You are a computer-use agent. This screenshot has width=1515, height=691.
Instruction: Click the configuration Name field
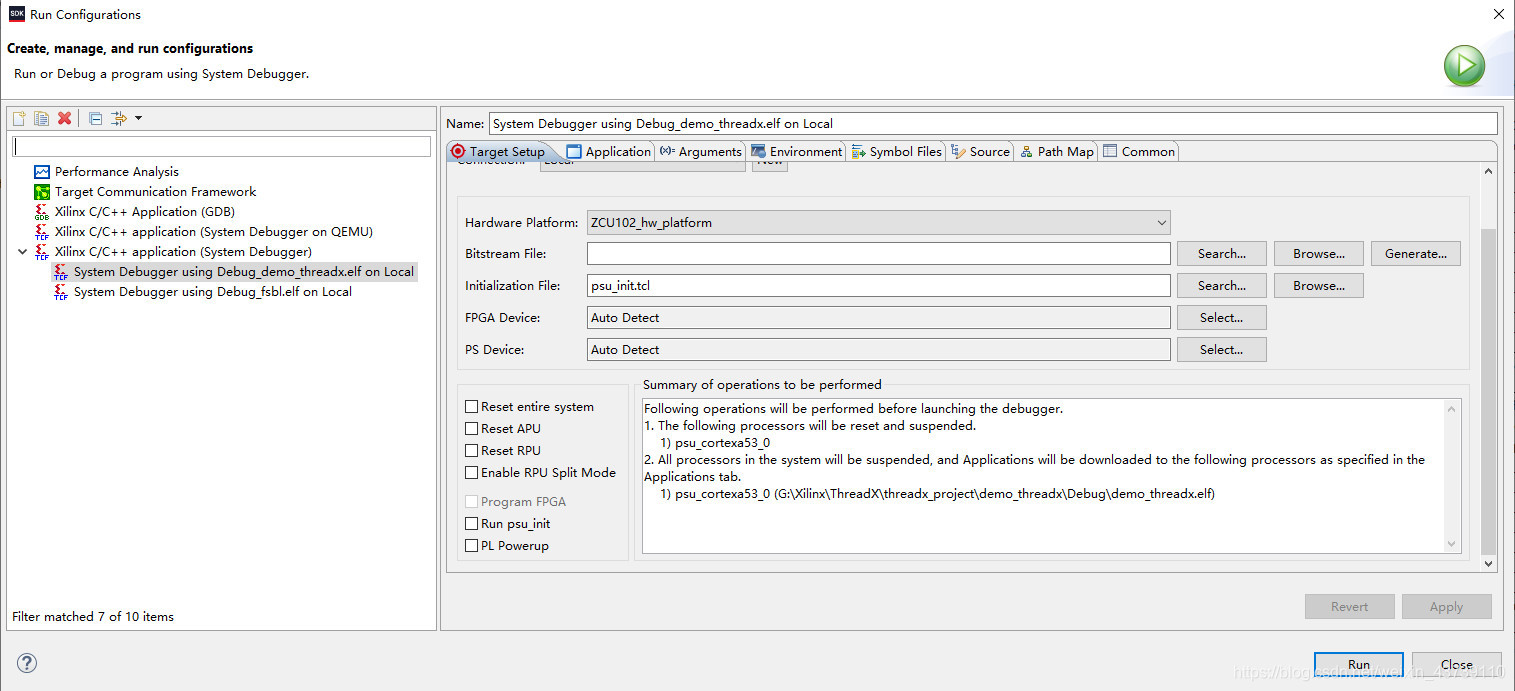pos(992,124)
